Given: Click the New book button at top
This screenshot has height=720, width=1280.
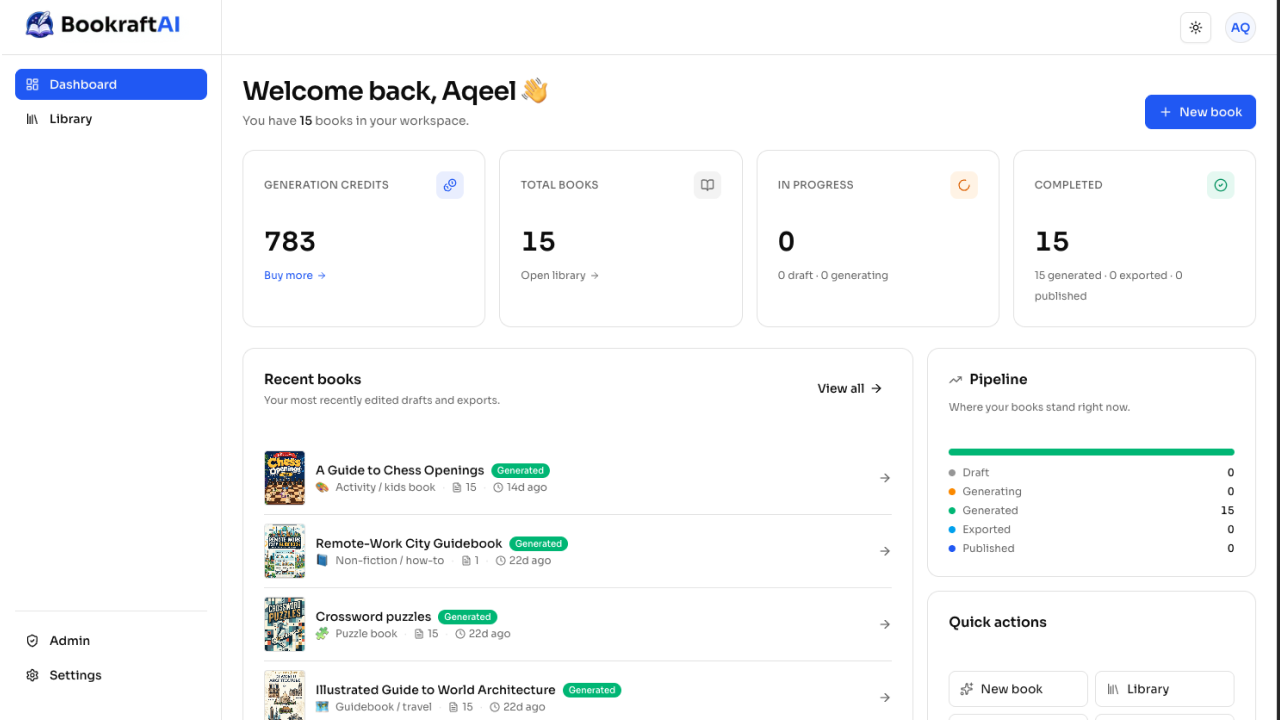Looking at the screenshot, I should [x=1200, y=112].
